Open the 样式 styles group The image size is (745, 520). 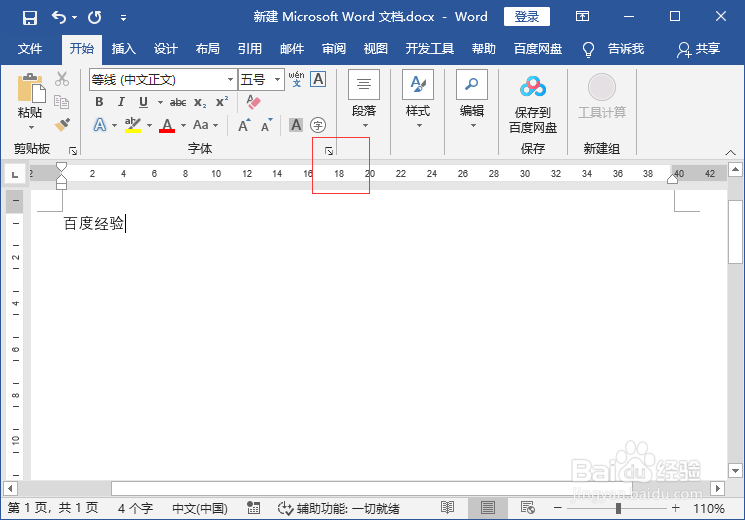pos(418,100)
